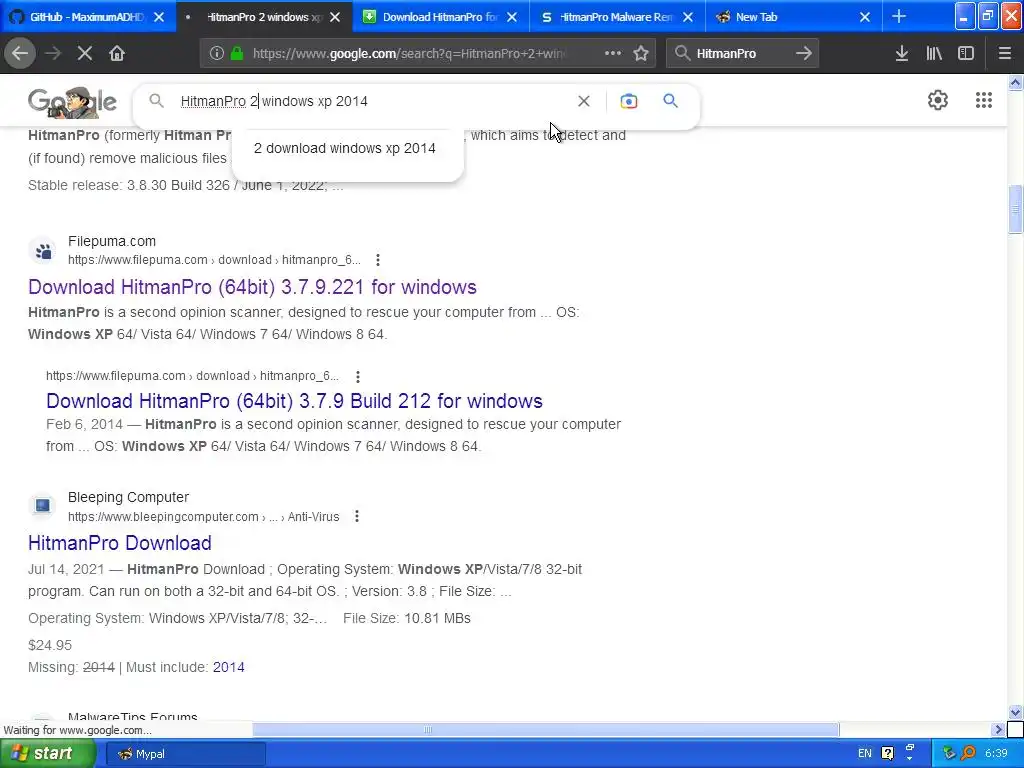Click inside the Google search box
This screenshot has height=768, width=1024.
click(372, 101)
